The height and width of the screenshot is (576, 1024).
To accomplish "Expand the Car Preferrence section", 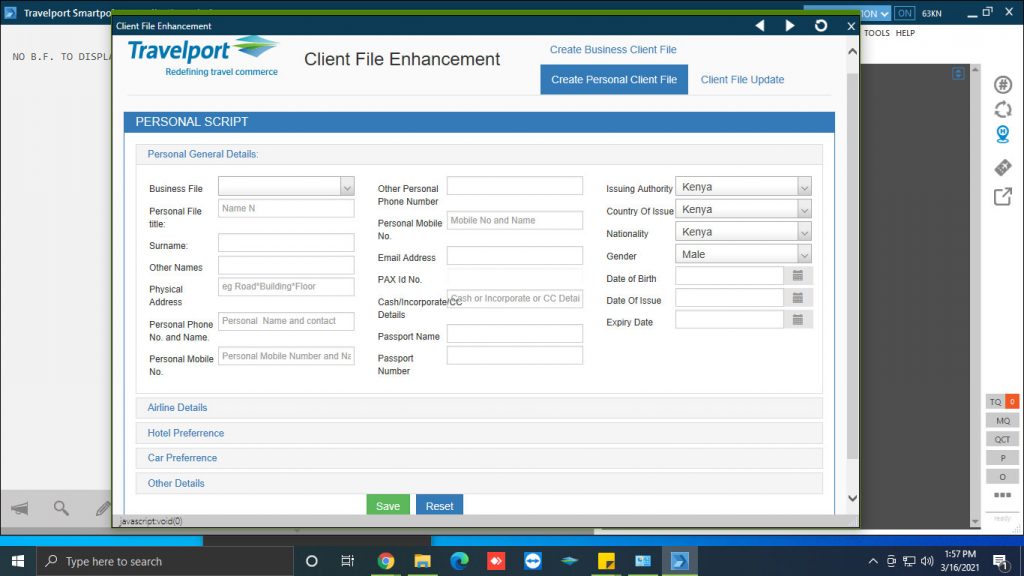I will pyautogui.click(x=479, y=458).
